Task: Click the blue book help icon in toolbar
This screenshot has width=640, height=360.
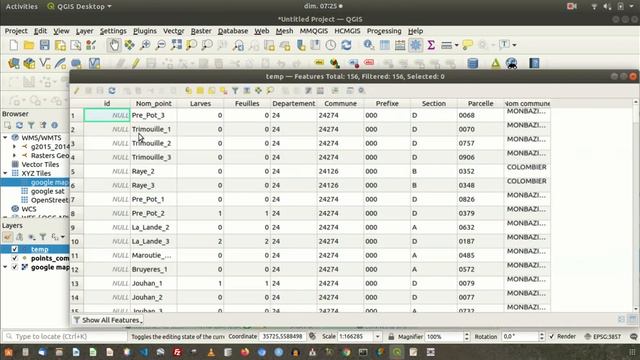Action: pyautogui.click(x=534, y=63)
